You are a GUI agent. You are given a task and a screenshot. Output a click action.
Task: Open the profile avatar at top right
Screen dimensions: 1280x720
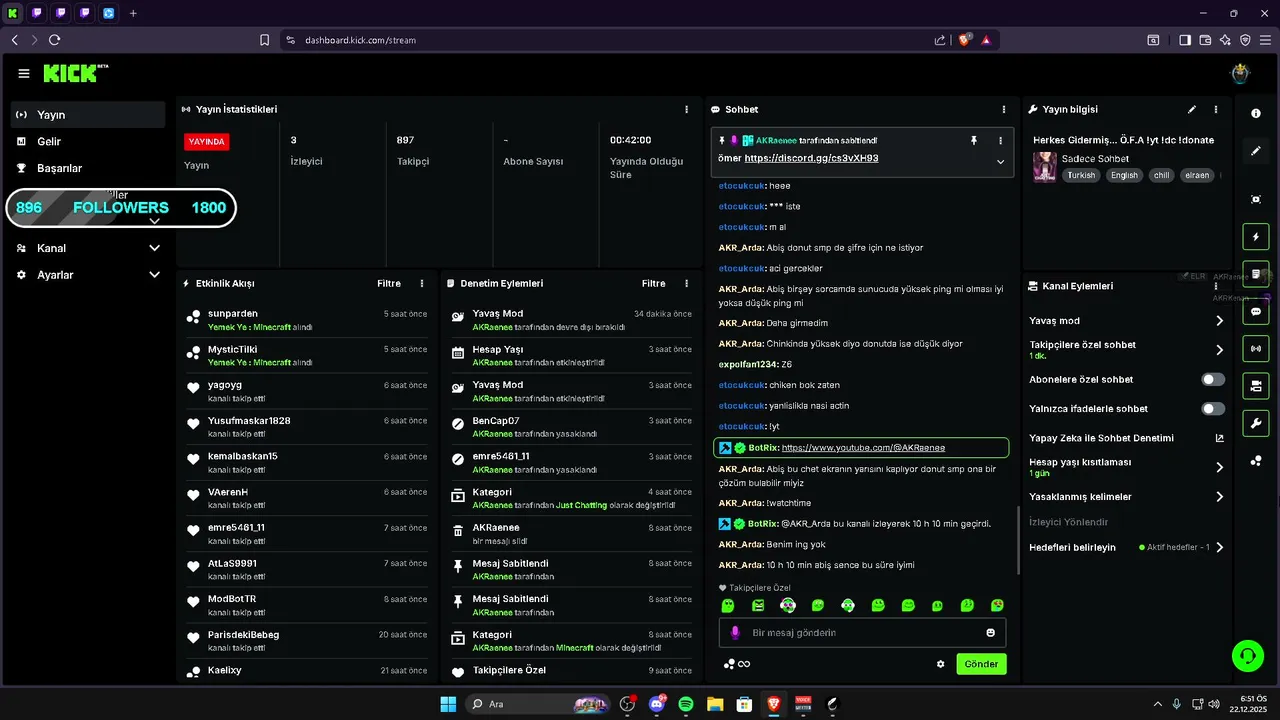click(x=1241, y=73)
